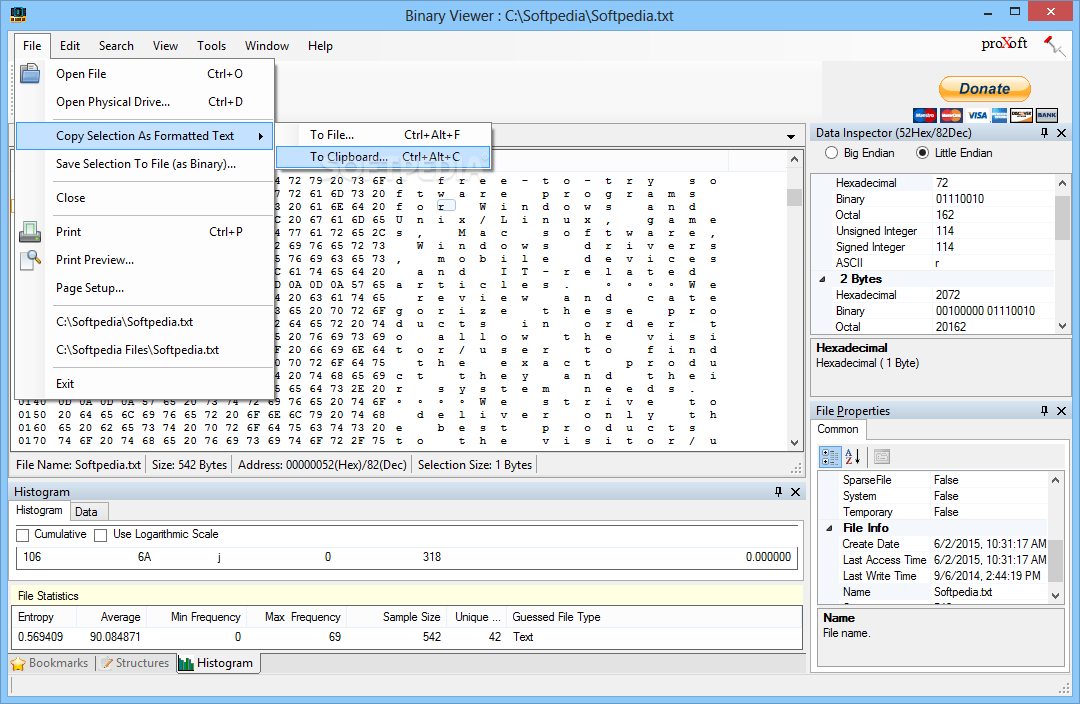Screen dimensions: 1080x704
Task: Open the View menu
Action: [x=165, y=45]
